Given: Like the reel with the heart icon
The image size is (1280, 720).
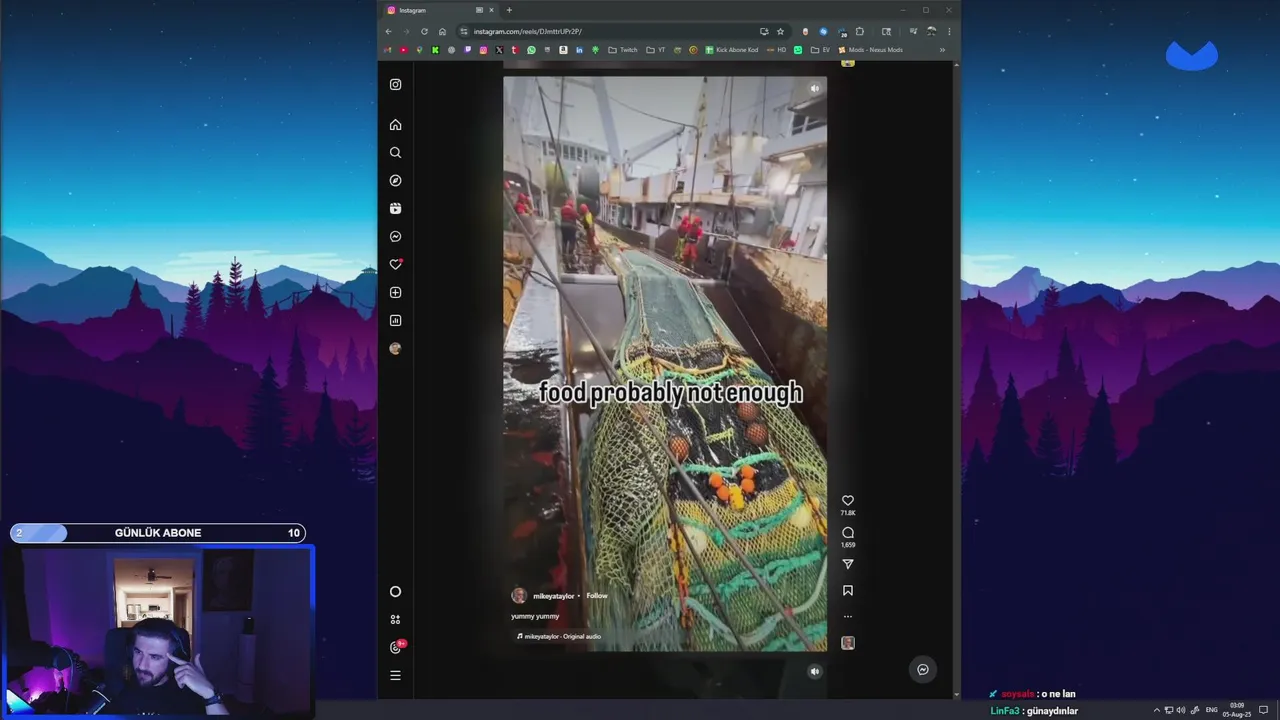Looking at the screenshot, I should [x=848, y=501].
